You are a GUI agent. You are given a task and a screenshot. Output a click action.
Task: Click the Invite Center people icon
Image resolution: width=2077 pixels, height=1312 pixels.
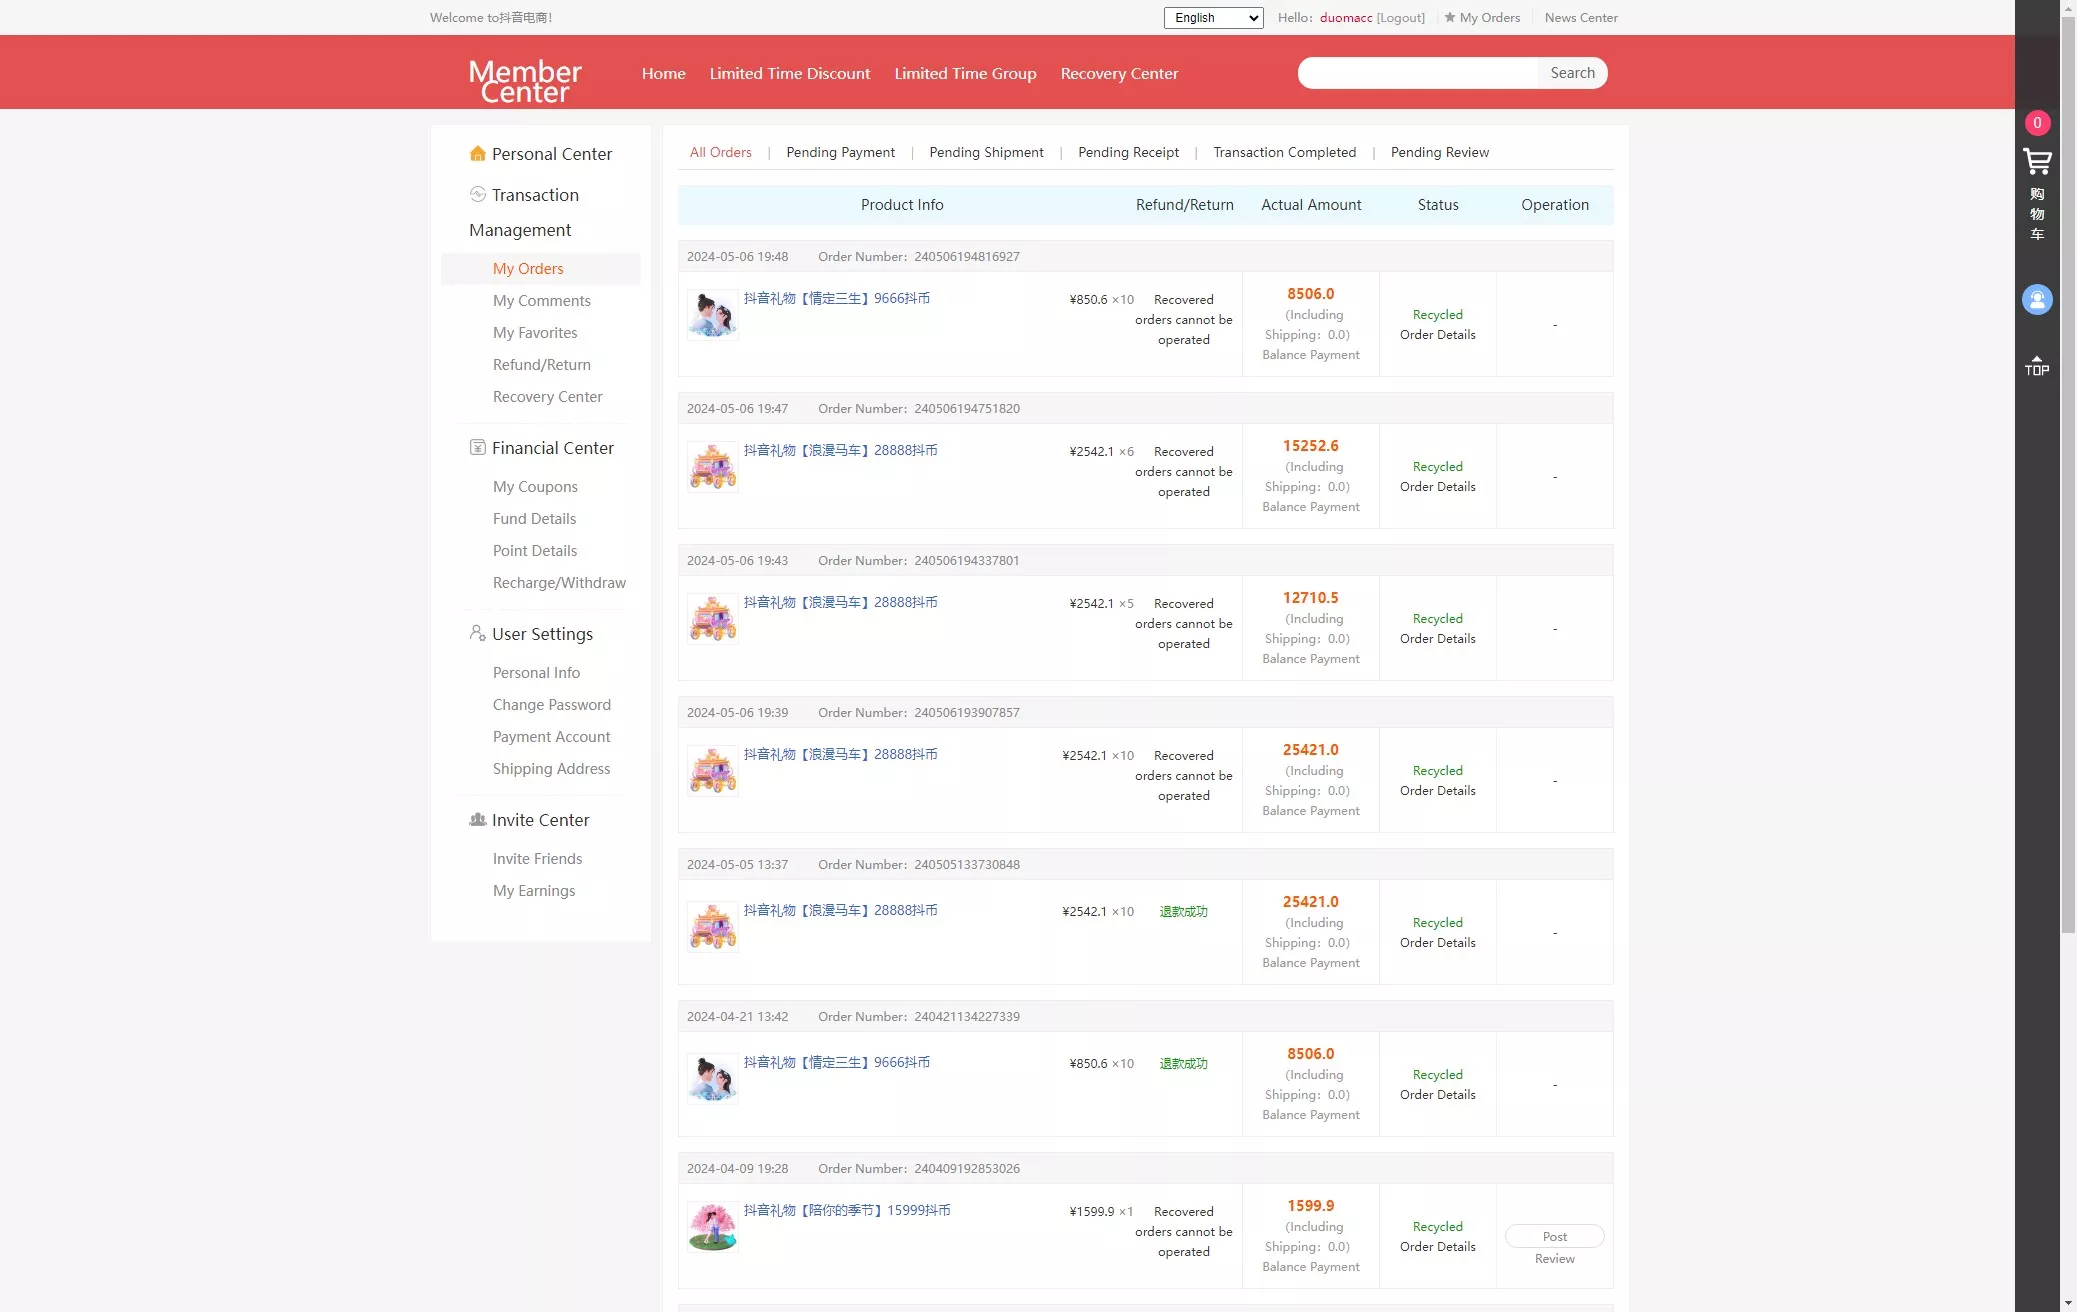478,820
